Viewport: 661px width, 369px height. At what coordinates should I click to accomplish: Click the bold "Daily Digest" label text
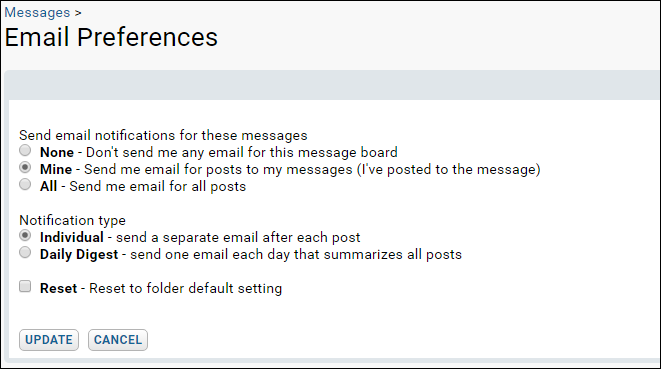tap(79, 255)
